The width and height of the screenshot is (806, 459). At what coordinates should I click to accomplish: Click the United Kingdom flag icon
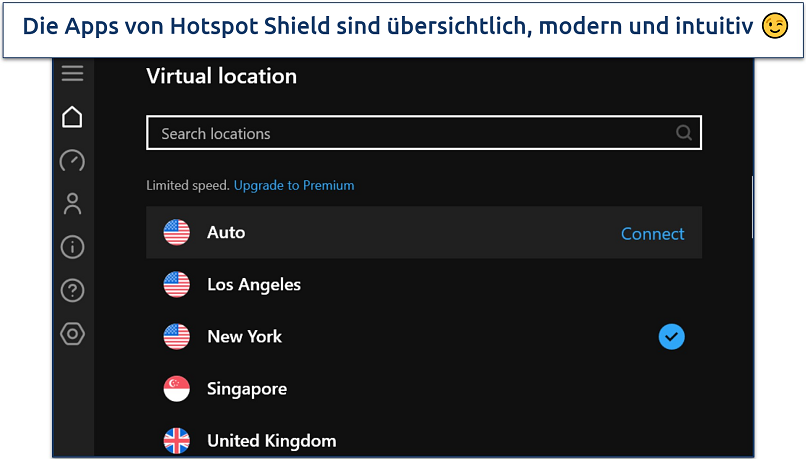pos(177,440)
